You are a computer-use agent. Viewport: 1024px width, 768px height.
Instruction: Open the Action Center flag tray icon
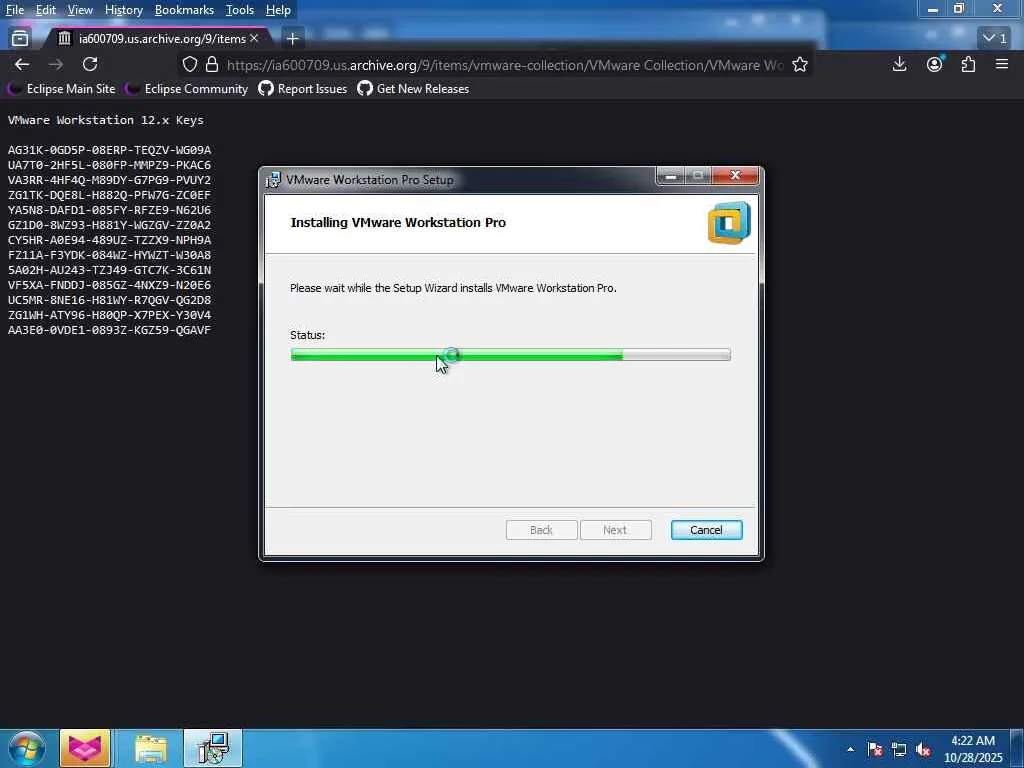coord(875,749)
